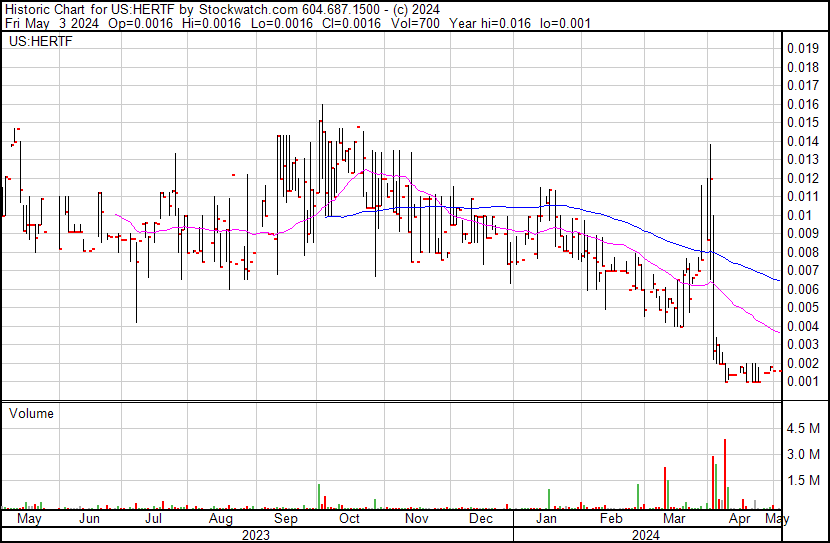
Task: Click the 2024 year label under the axis
Action: click(646, 535)
